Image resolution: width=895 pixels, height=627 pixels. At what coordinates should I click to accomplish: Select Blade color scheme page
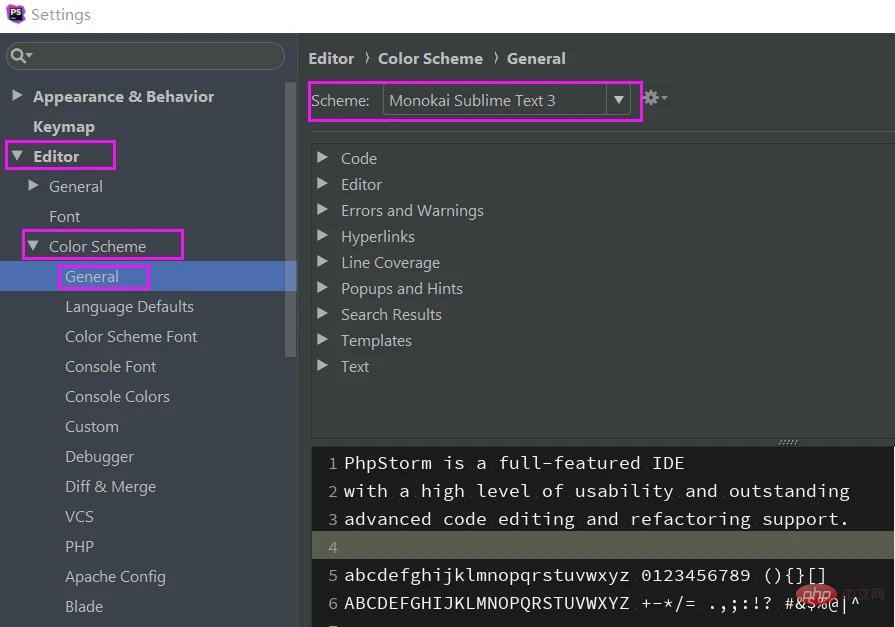coord(84,606)
